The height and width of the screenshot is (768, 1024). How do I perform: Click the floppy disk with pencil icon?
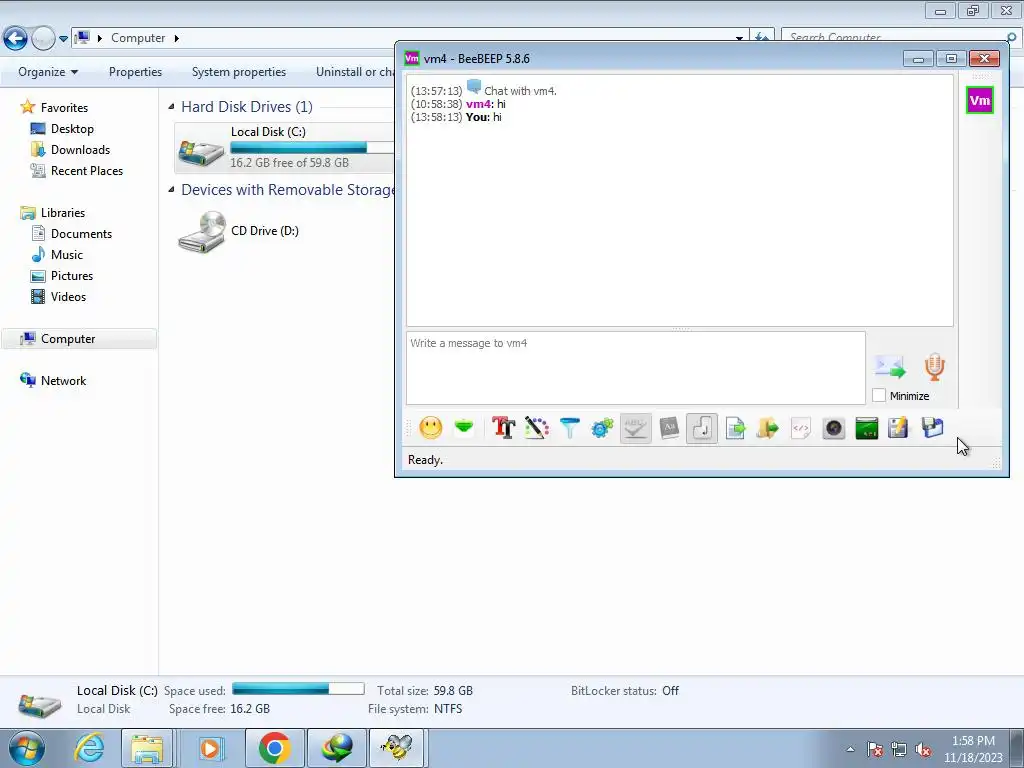coord(899,428)
